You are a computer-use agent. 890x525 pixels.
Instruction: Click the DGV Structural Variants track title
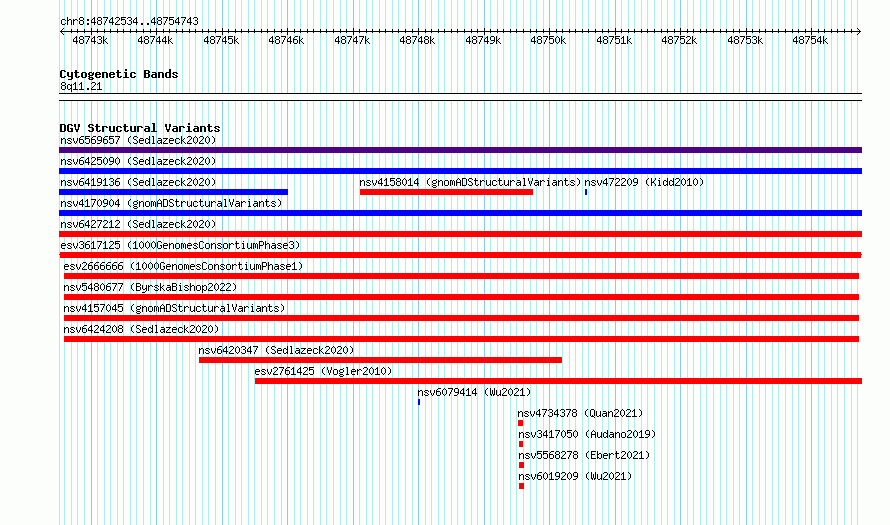click(x=140, y=128)
